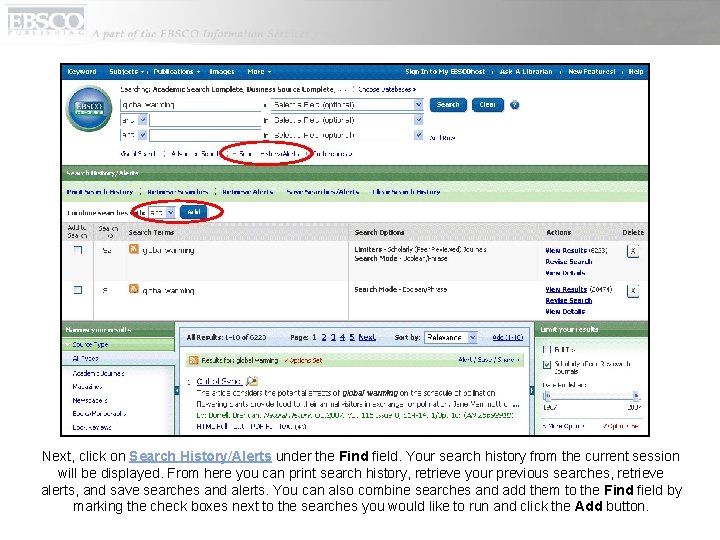This screenshot has height=540, width=720.
Task: Open the Publications menu
Action: click(x=176, y=72)
